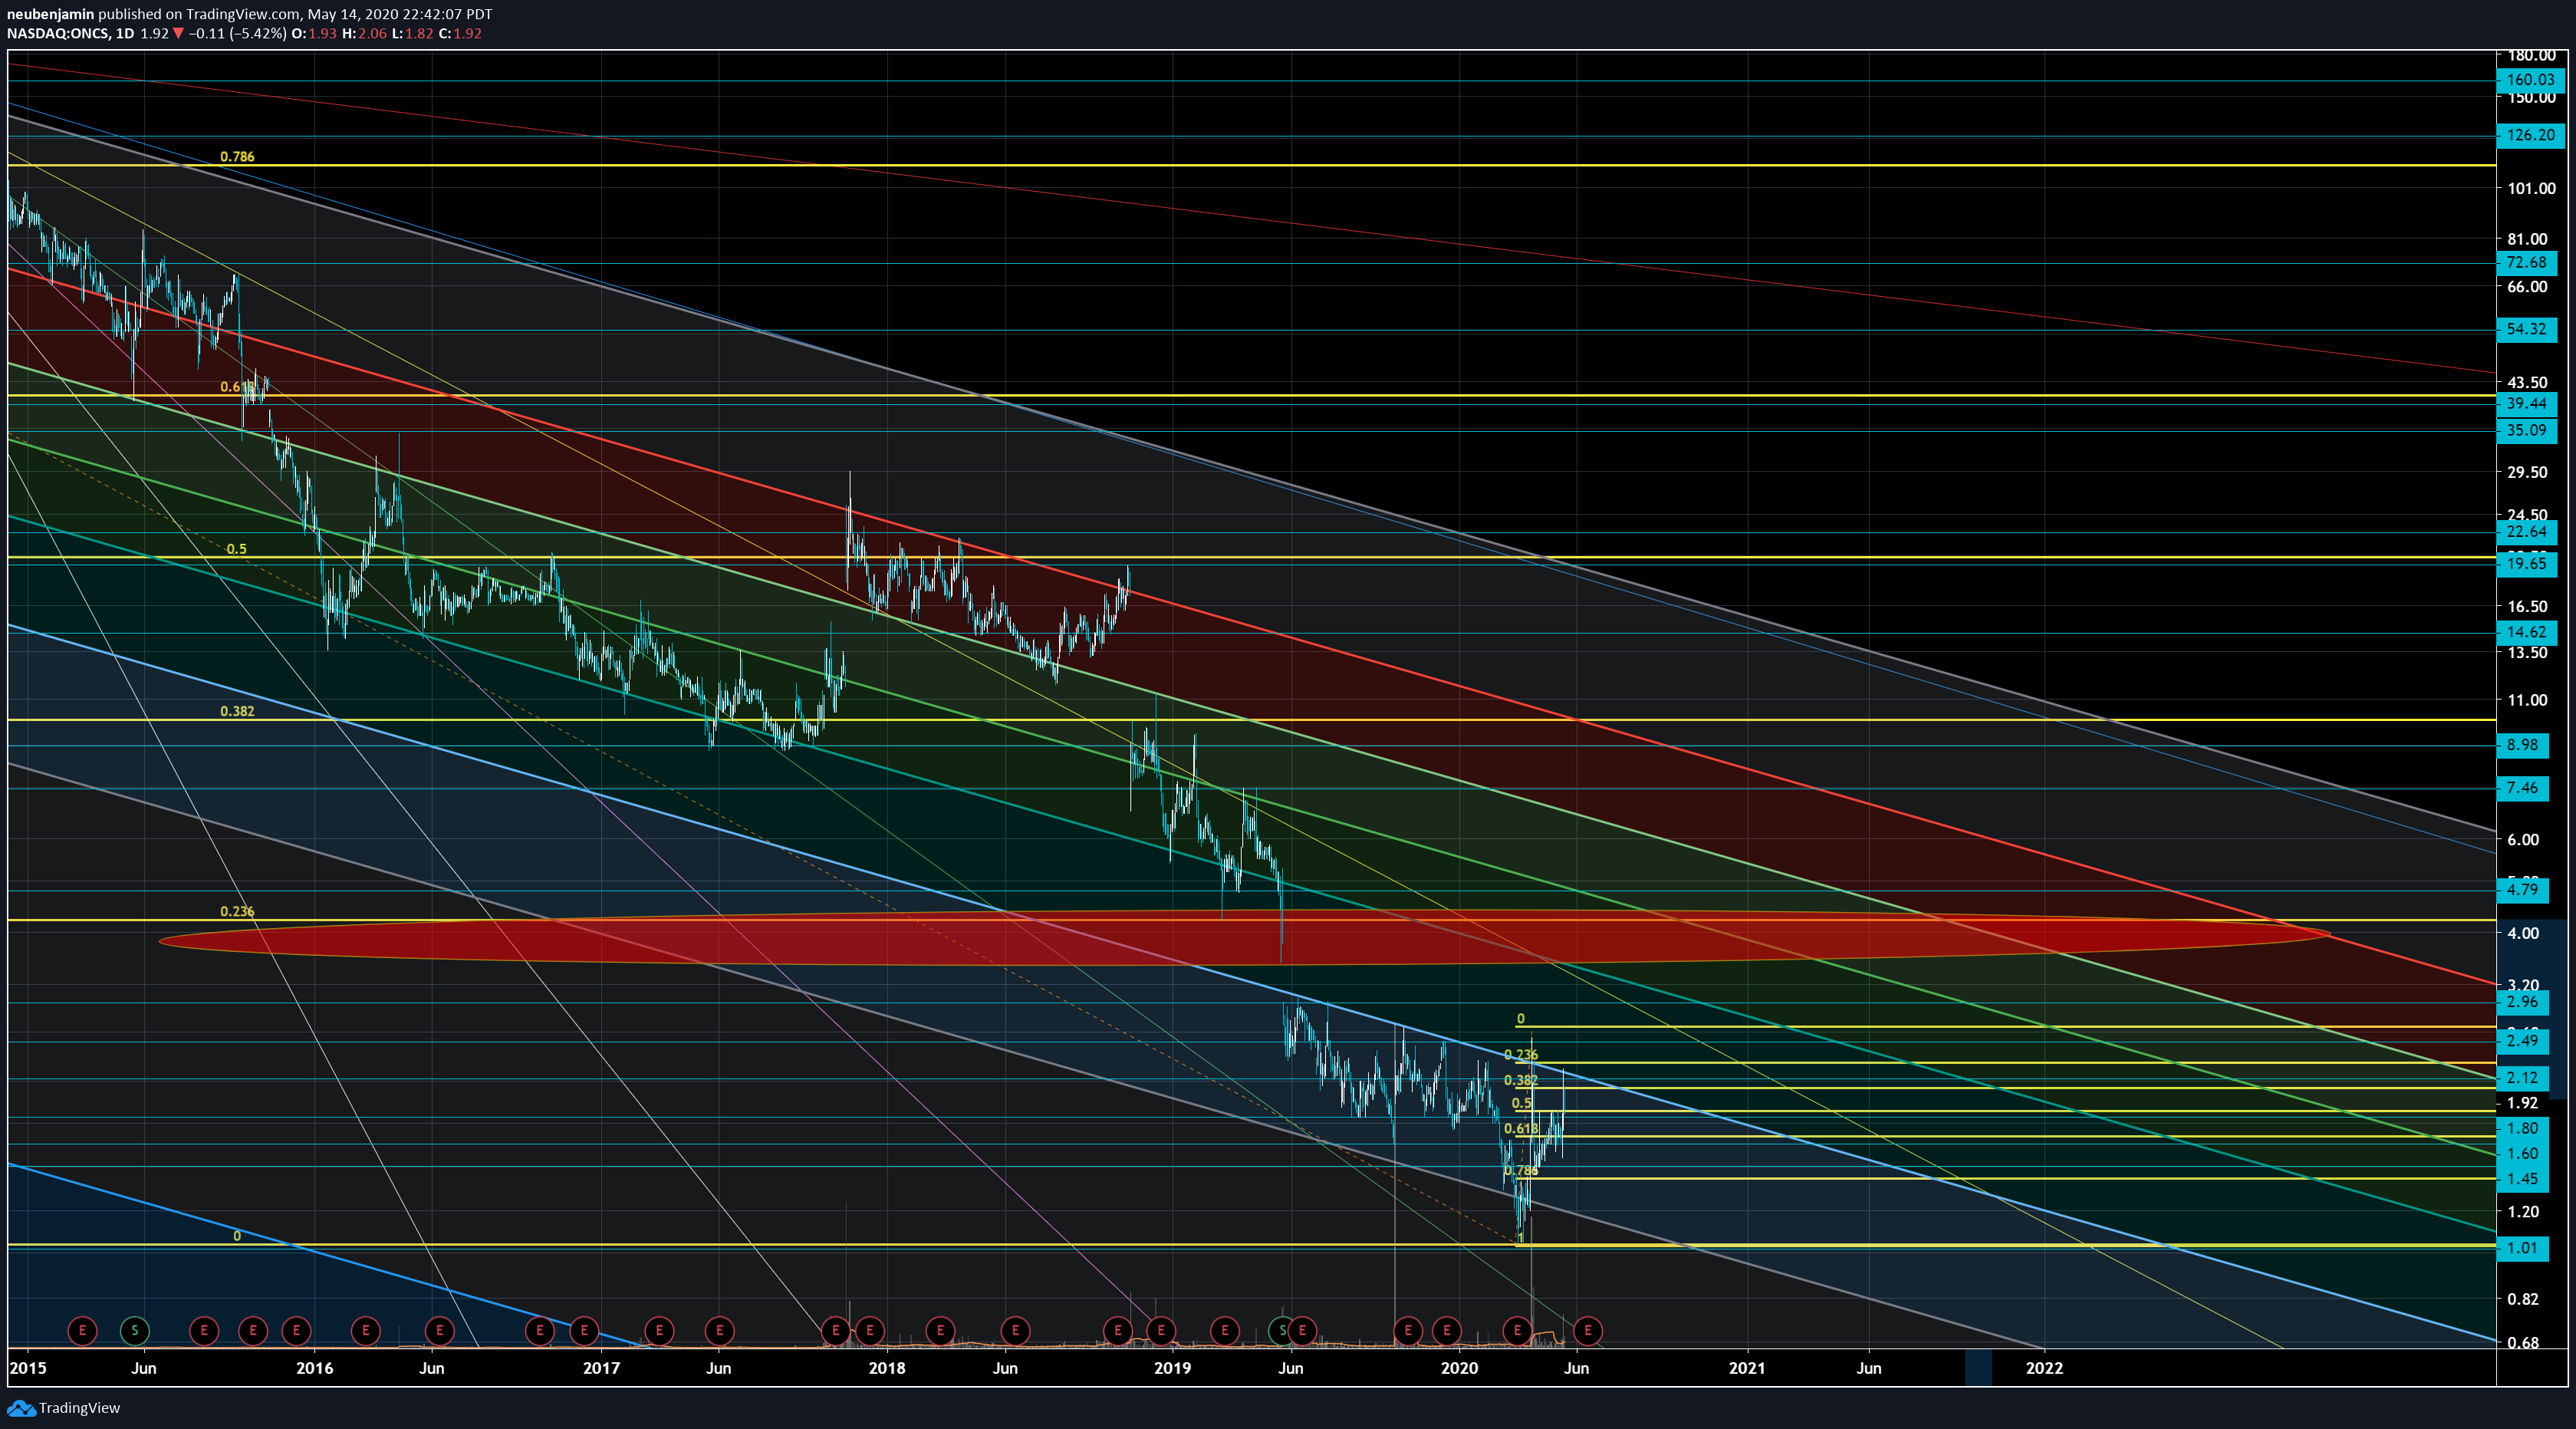
Task: Click the 2021 label on time axis
Action: 1747,1368
